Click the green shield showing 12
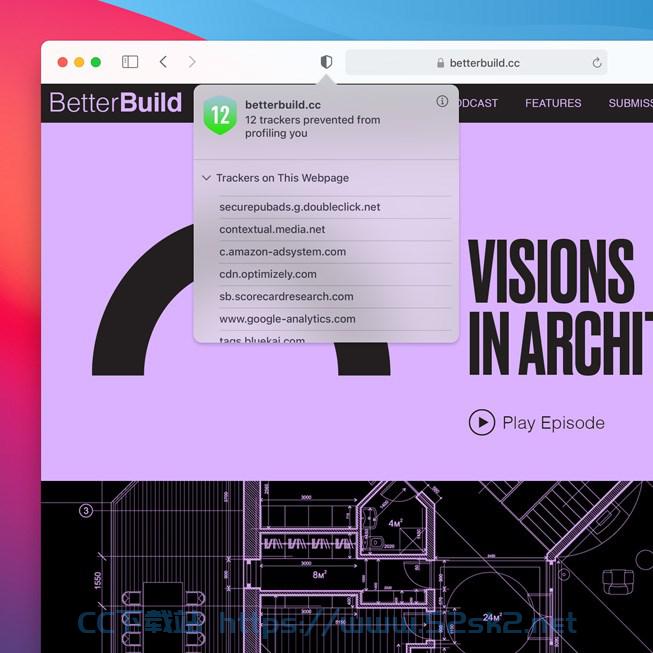The height and width of the screenshot is (653, 653). point(220,115)
